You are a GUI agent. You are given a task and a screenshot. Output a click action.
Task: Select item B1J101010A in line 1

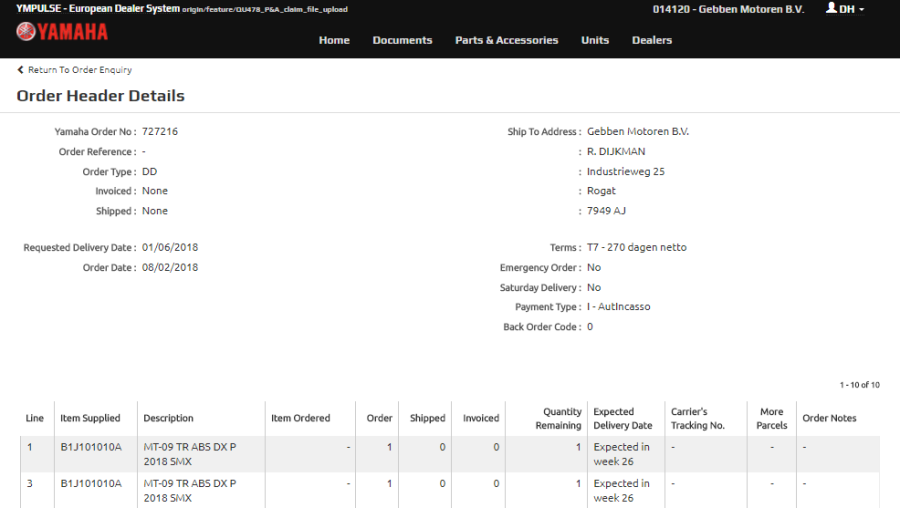click(x=91, y=447)
